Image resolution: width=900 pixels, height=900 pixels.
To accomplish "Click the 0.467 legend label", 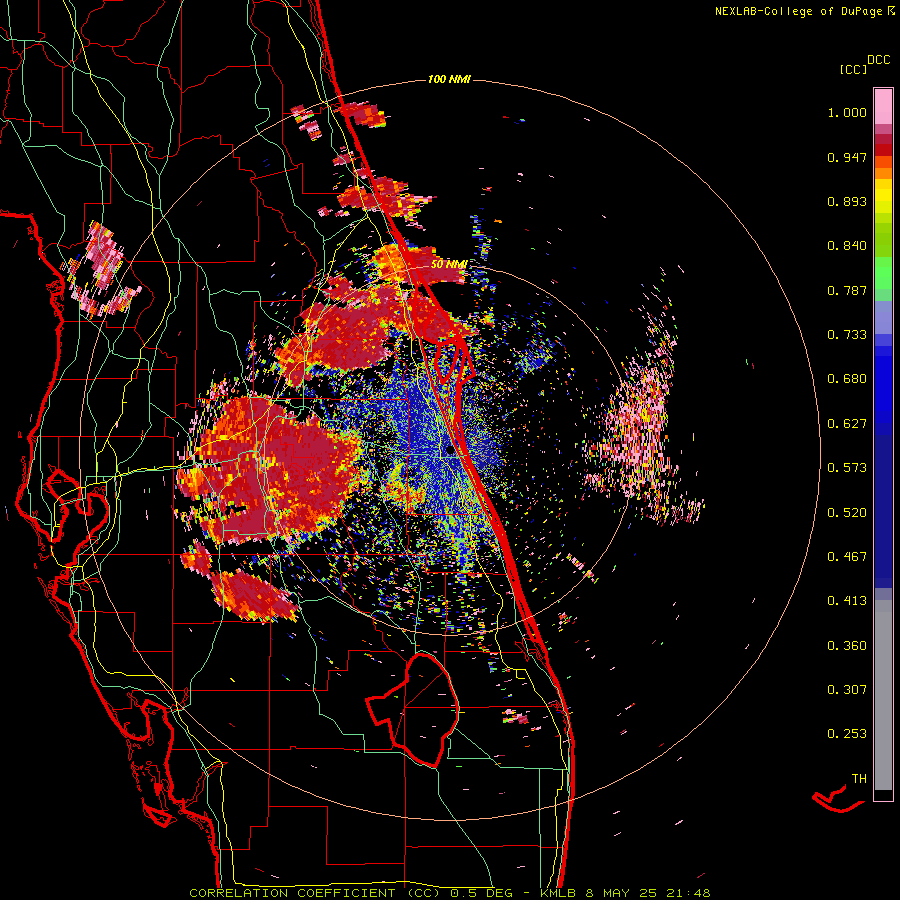I will pos(847,556).
